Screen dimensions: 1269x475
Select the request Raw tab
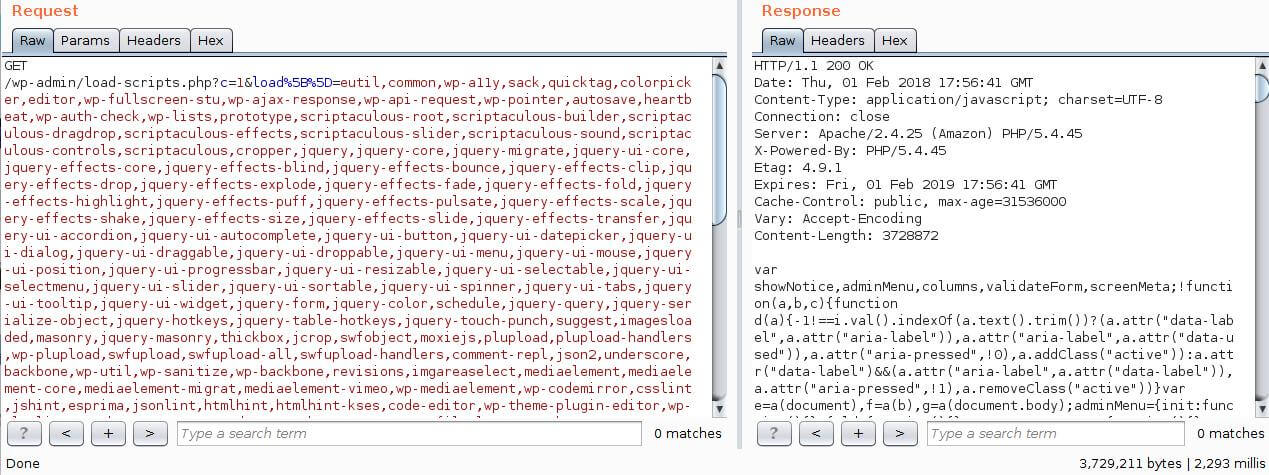[x=32, y=41]
